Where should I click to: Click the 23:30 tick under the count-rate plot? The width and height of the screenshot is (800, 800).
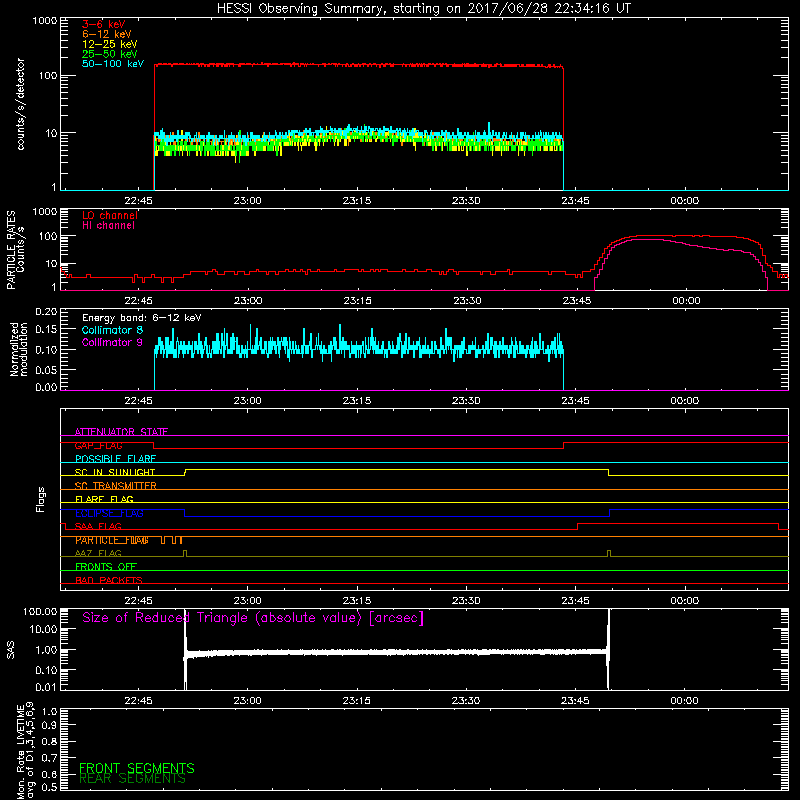coord(466,201)
